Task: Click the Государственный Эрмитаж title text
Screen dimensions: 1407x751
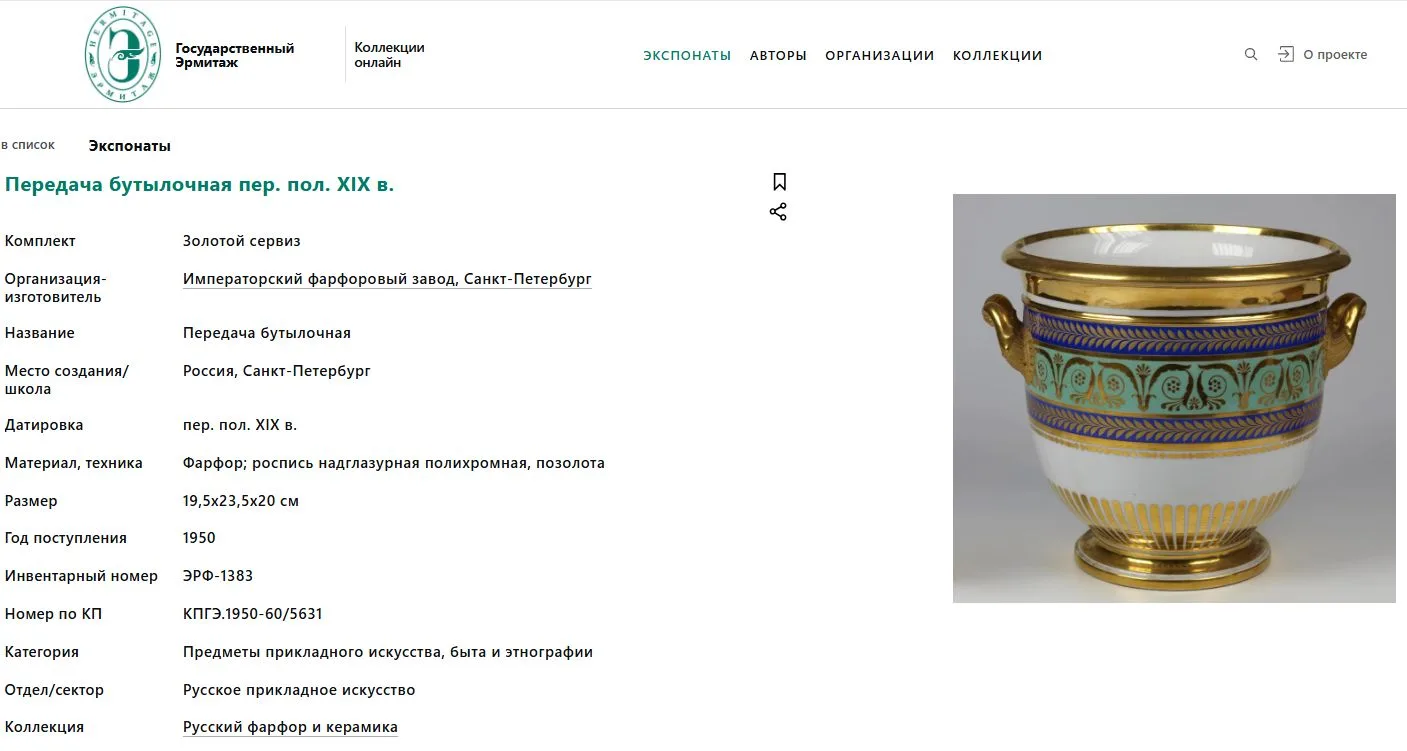Action: [x=235, y=55]
